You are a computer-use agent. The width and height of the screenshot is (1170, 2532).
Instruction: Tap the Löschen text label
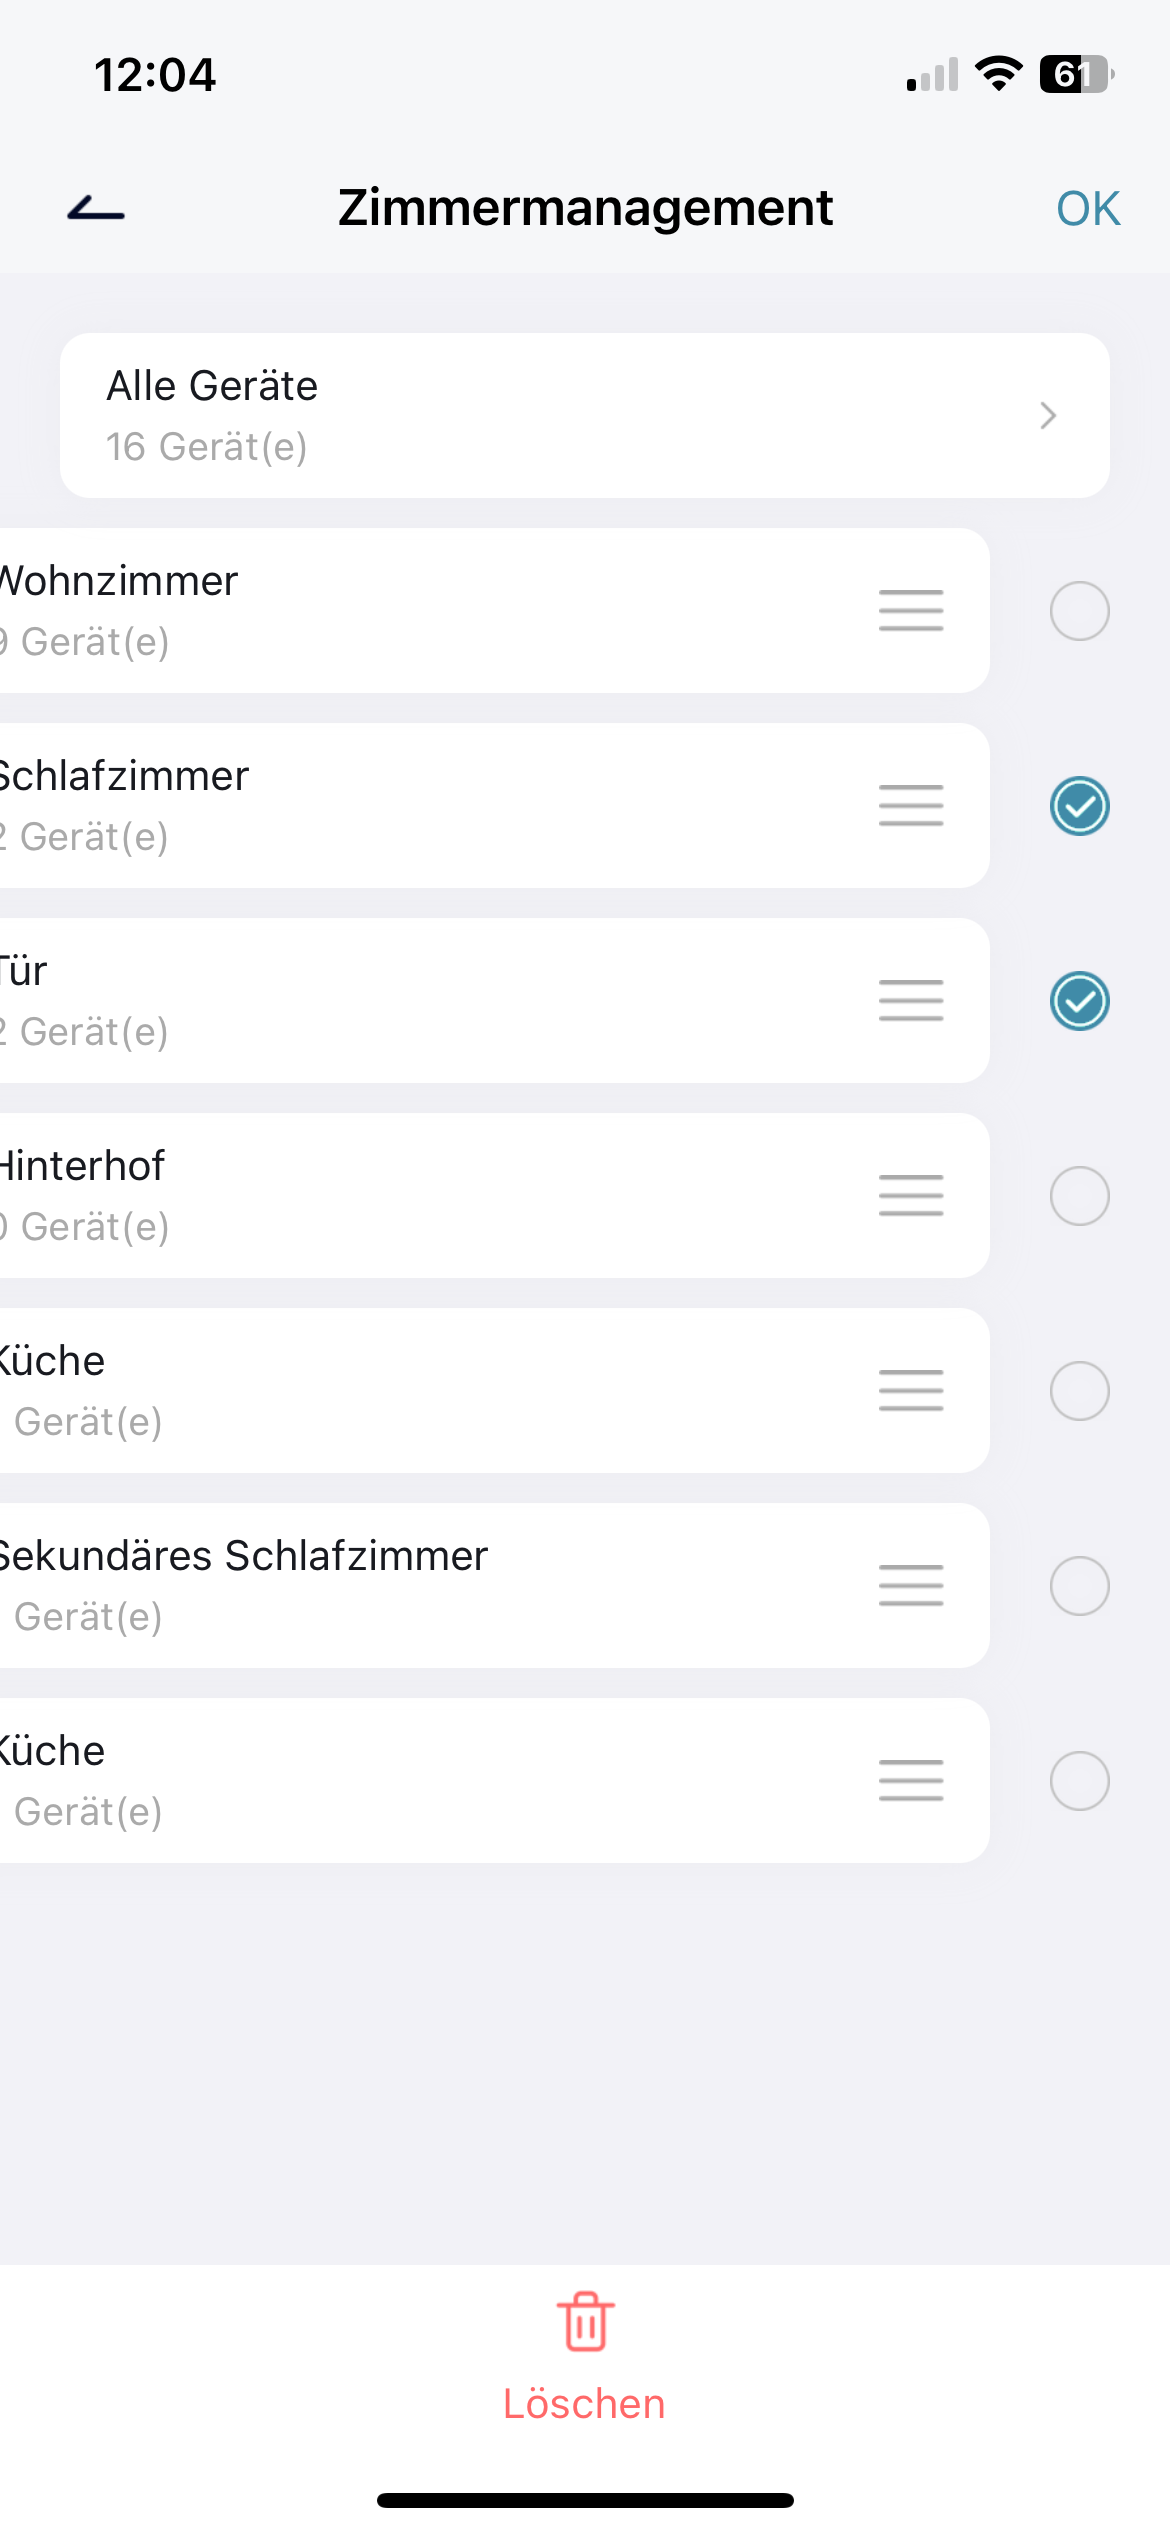pyautogui.click(x=584, y=2404)
